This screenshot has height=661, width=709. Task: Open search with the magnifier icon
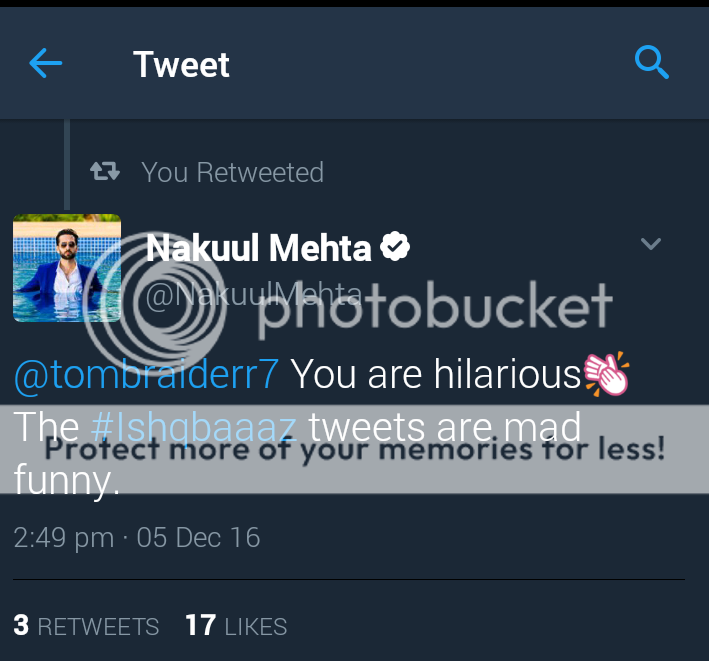pos(651,64)
